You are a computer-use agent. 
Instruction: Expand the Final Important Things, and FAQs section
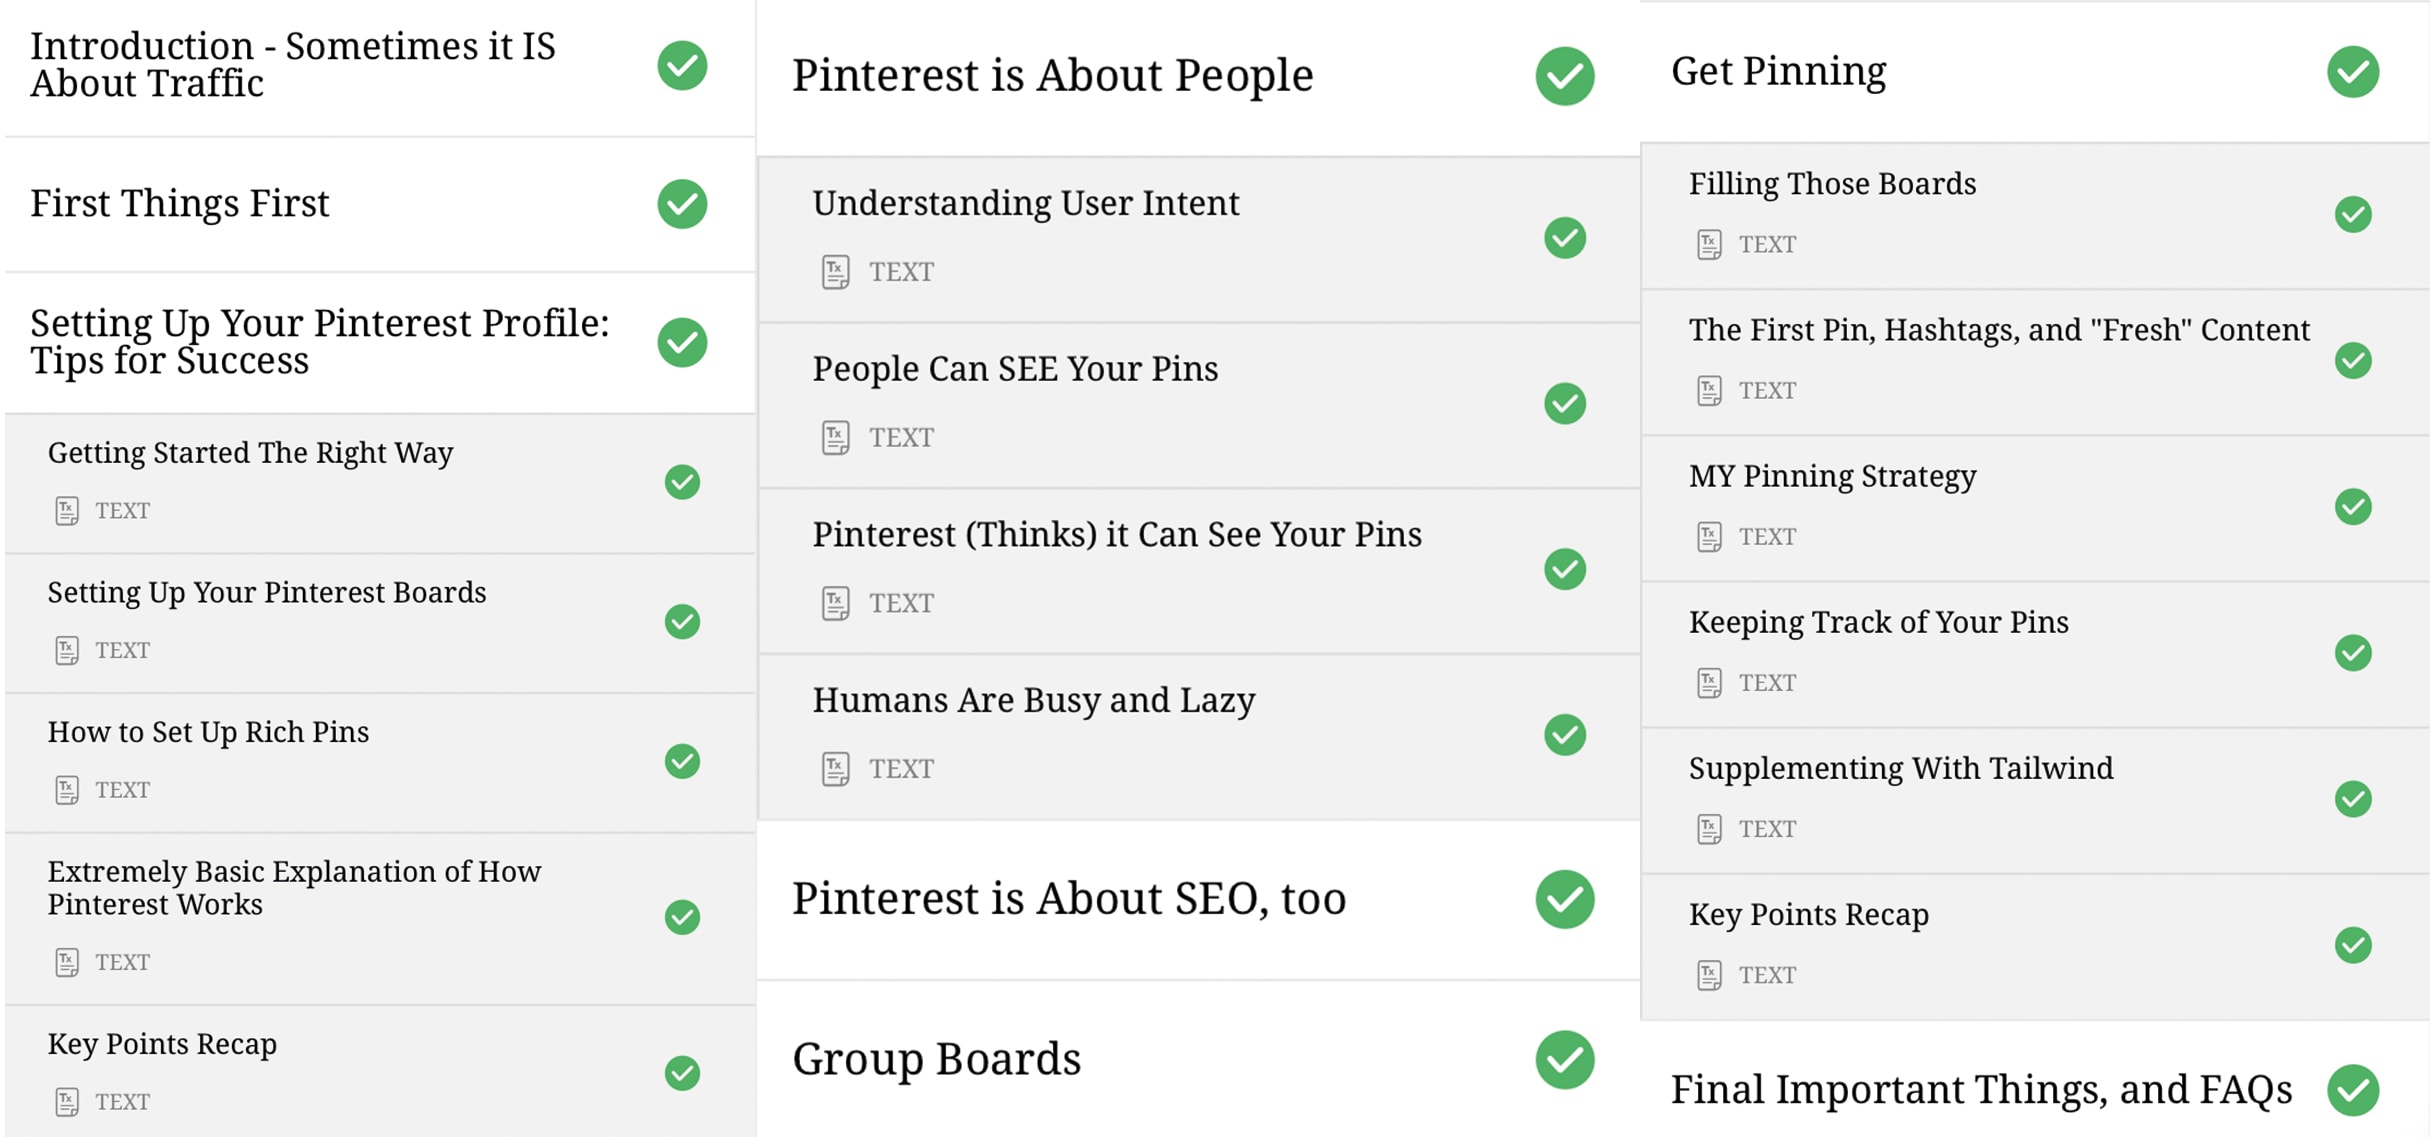pos(1983,1090)
